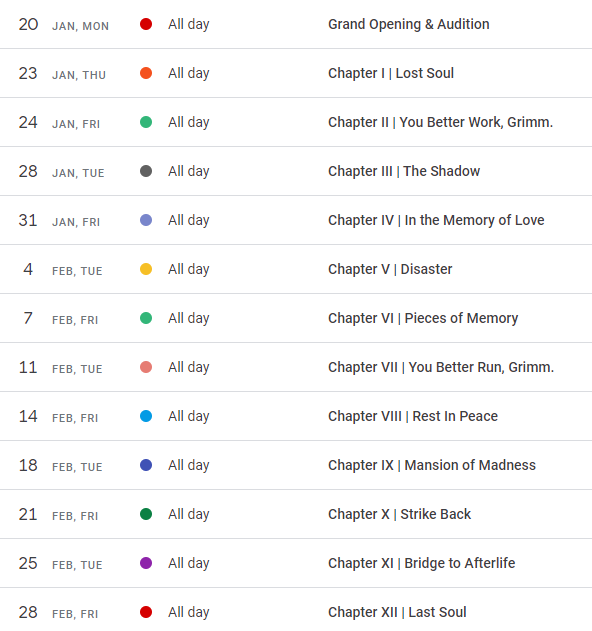Select the date 31 Jan, Fri
This screenshot has height=631, width=592.
click(59, 221)
